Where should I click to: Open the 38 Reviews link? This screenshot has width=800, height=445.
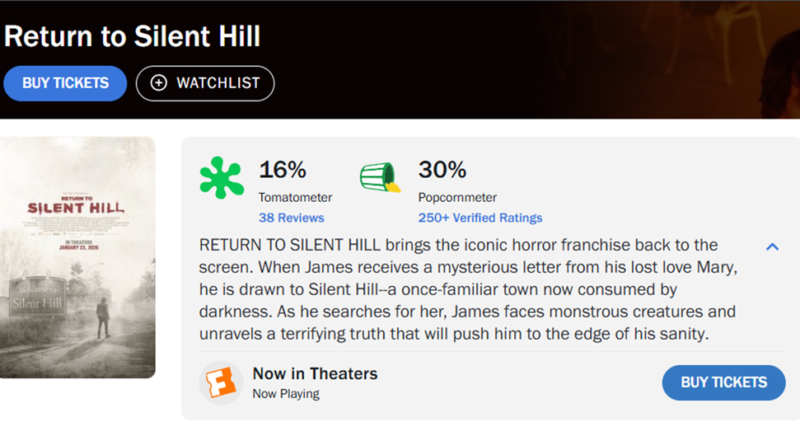[x=291, y=217]
